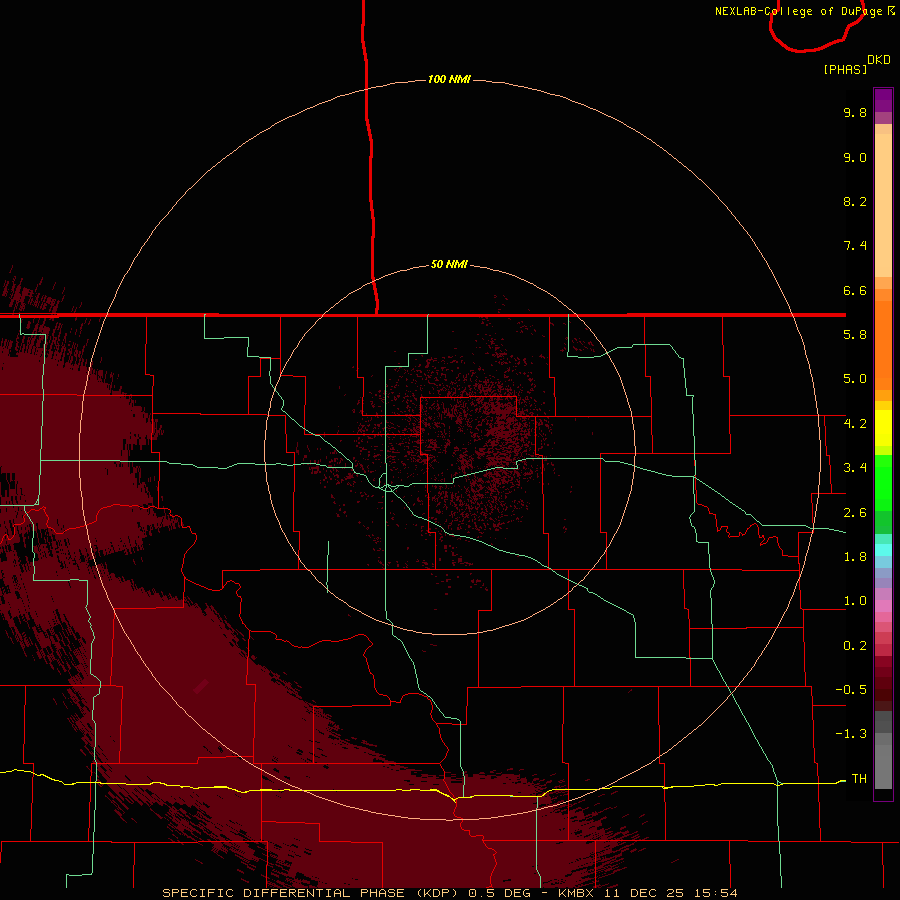Click the 7.4 value on the scale
Viewport: 900px width, 900px height.
pyautogui.click(x=855, y=246)
